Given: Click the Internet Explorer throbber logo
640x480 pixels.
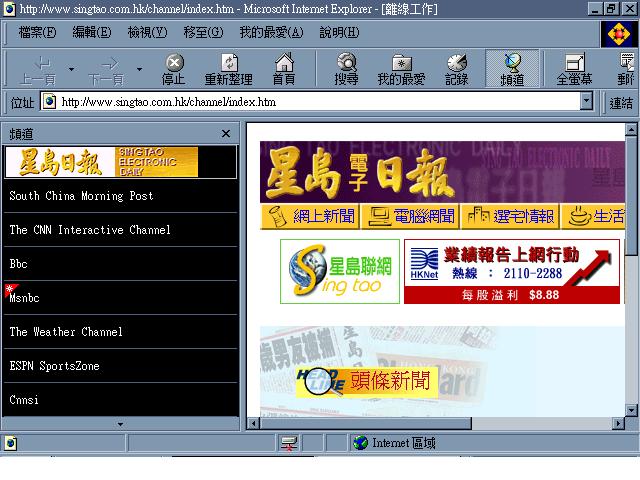Looking at the screenshot, I should pyautogui.click(x=618, y=34).
